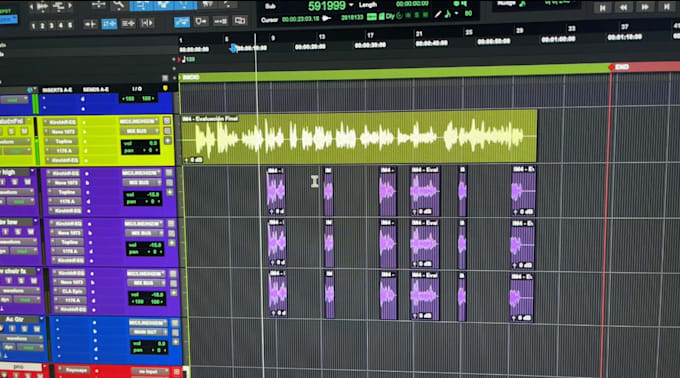Open the main counter format dropdown arrow

click(x=351, y=5)
